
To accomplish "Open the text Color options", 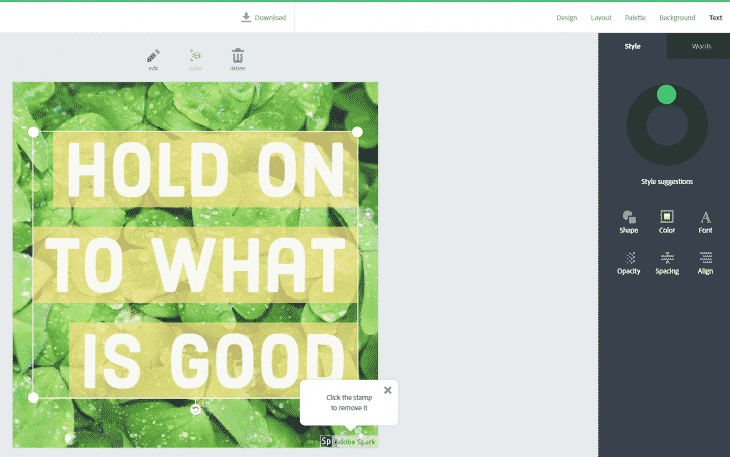I will 667,222.
